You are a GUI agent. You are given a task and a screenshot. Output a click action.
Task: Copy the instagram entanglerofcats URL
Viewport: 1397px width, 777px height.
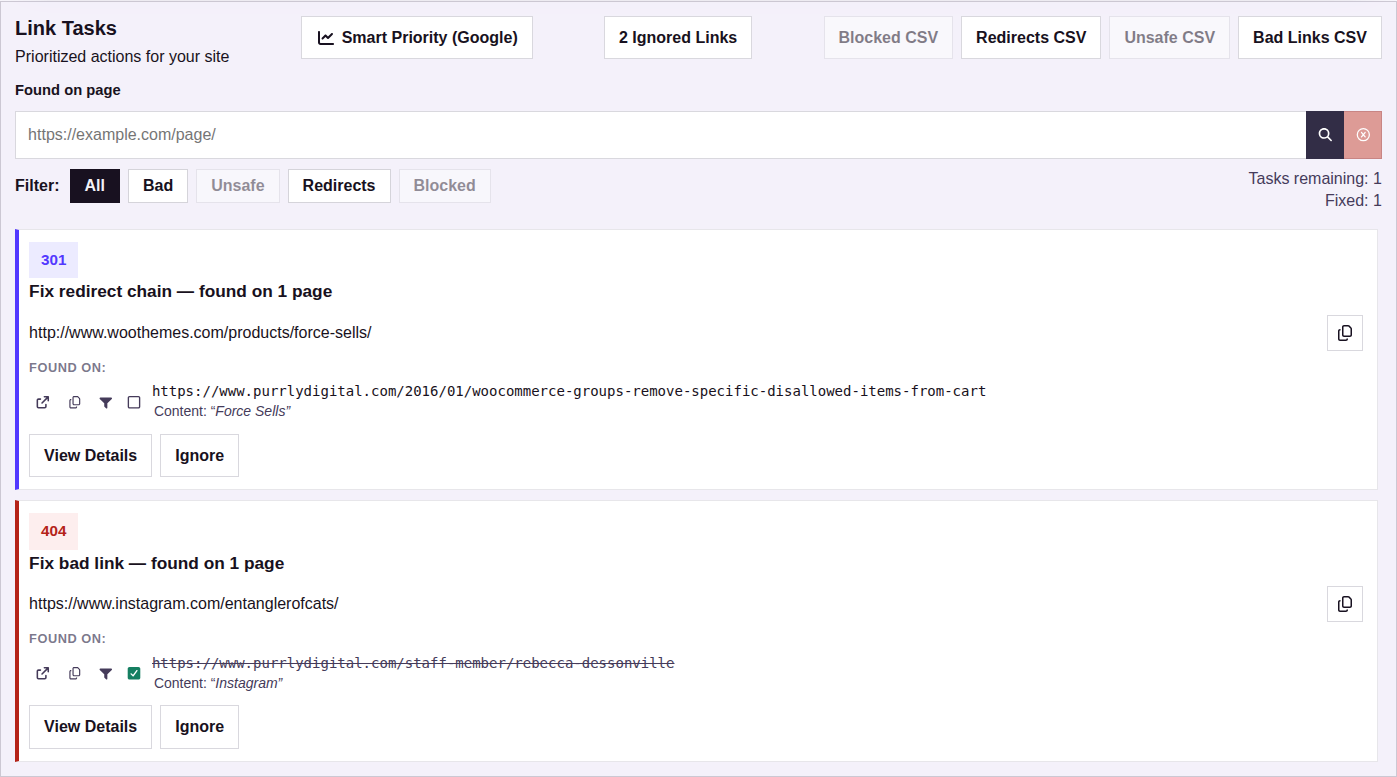tap(1345, 604)
